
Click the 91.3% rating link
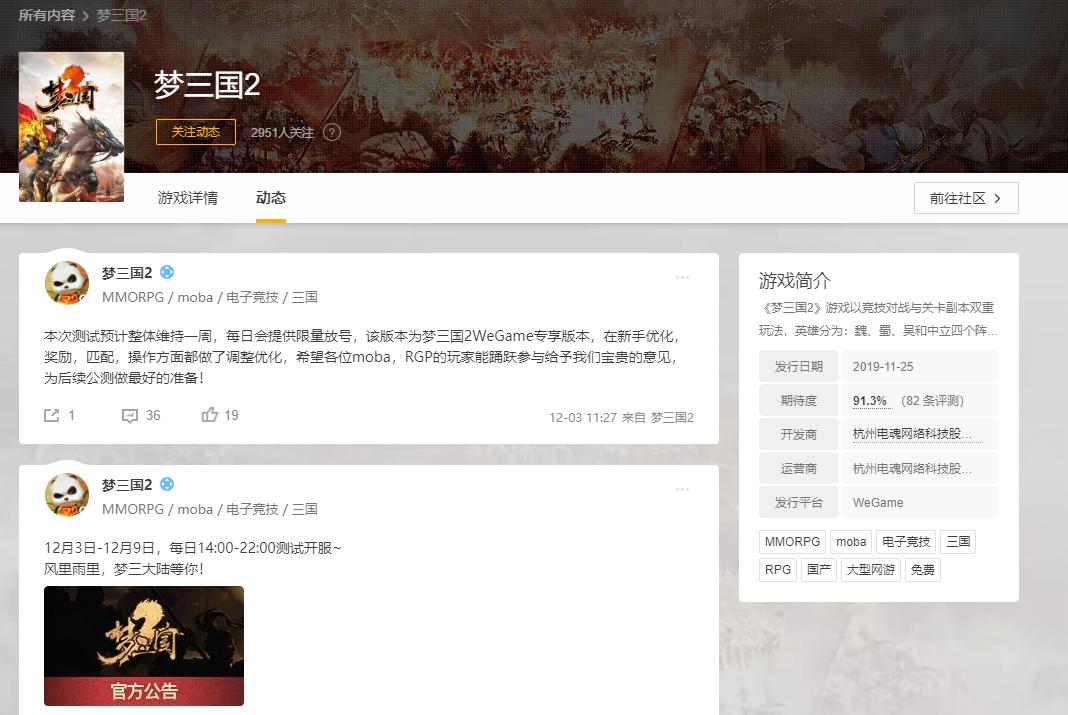coord(871,399)
